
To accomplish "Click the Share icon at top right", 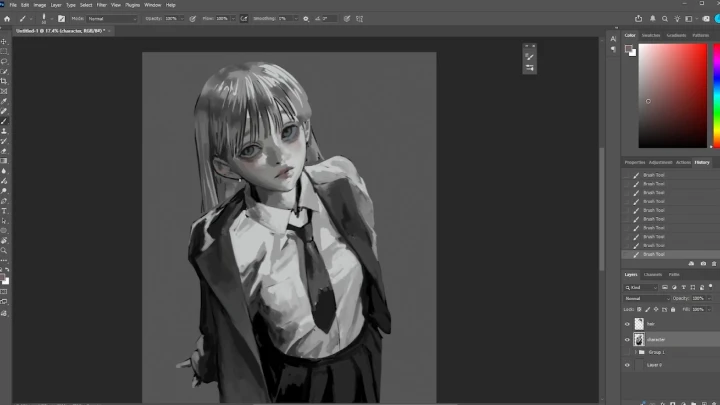I will click(638, 19).
